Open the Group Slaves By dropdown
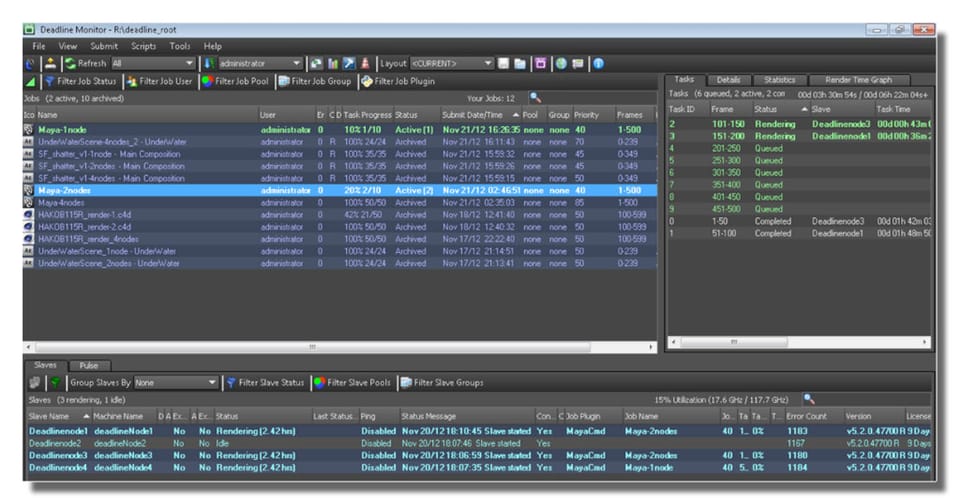This screenshot has width=960, height=503. (x=176, y=382)
